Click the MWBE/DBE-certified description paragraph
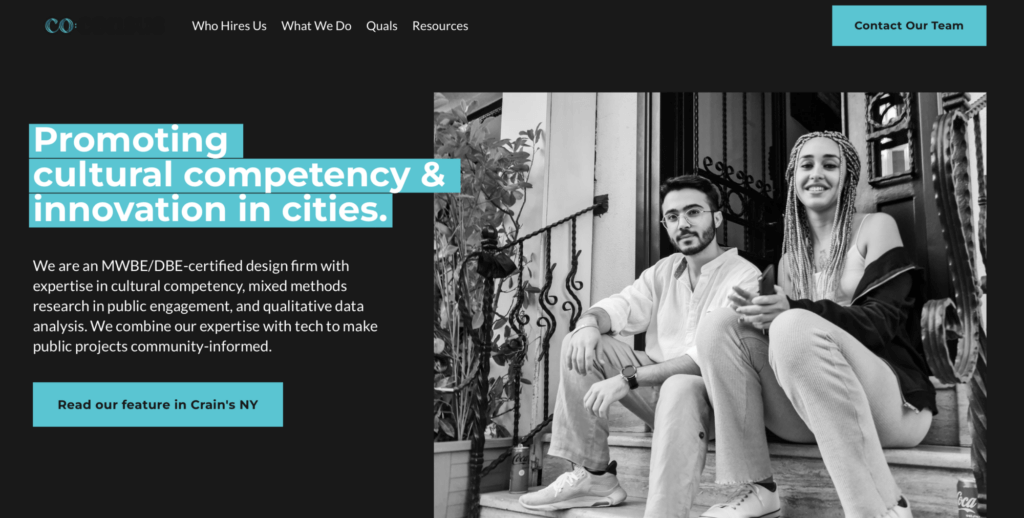1024x518 pixels. click(x=206, y=306)
